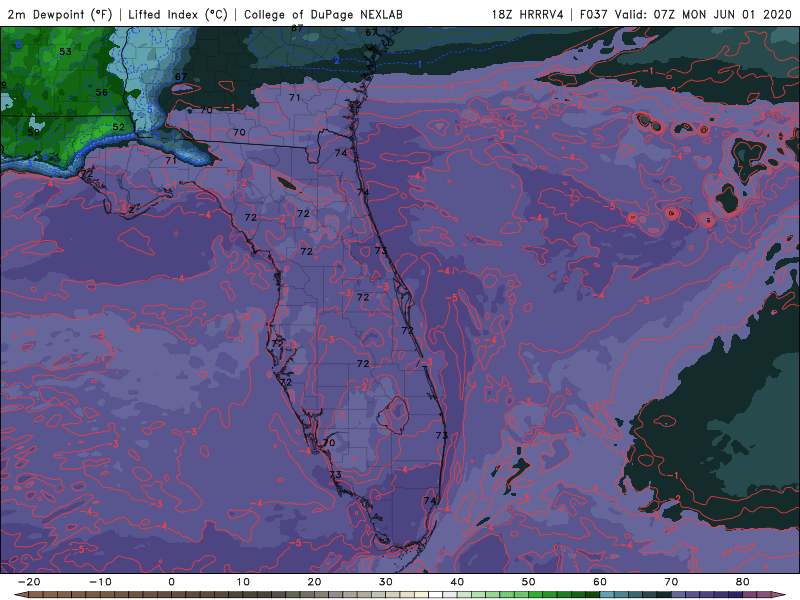
Task: Click the 20 label on the color bar
Action: point(314,582)
